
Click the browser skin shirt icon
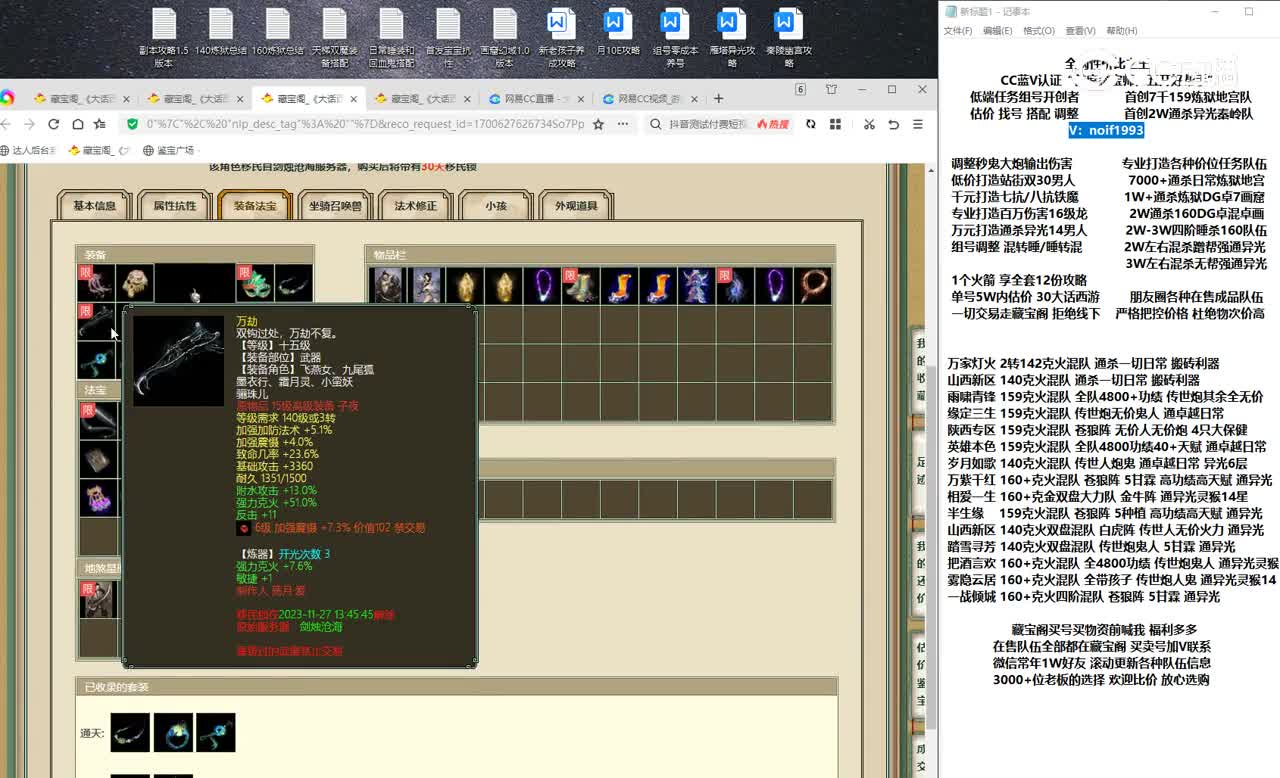coord(831,89)
